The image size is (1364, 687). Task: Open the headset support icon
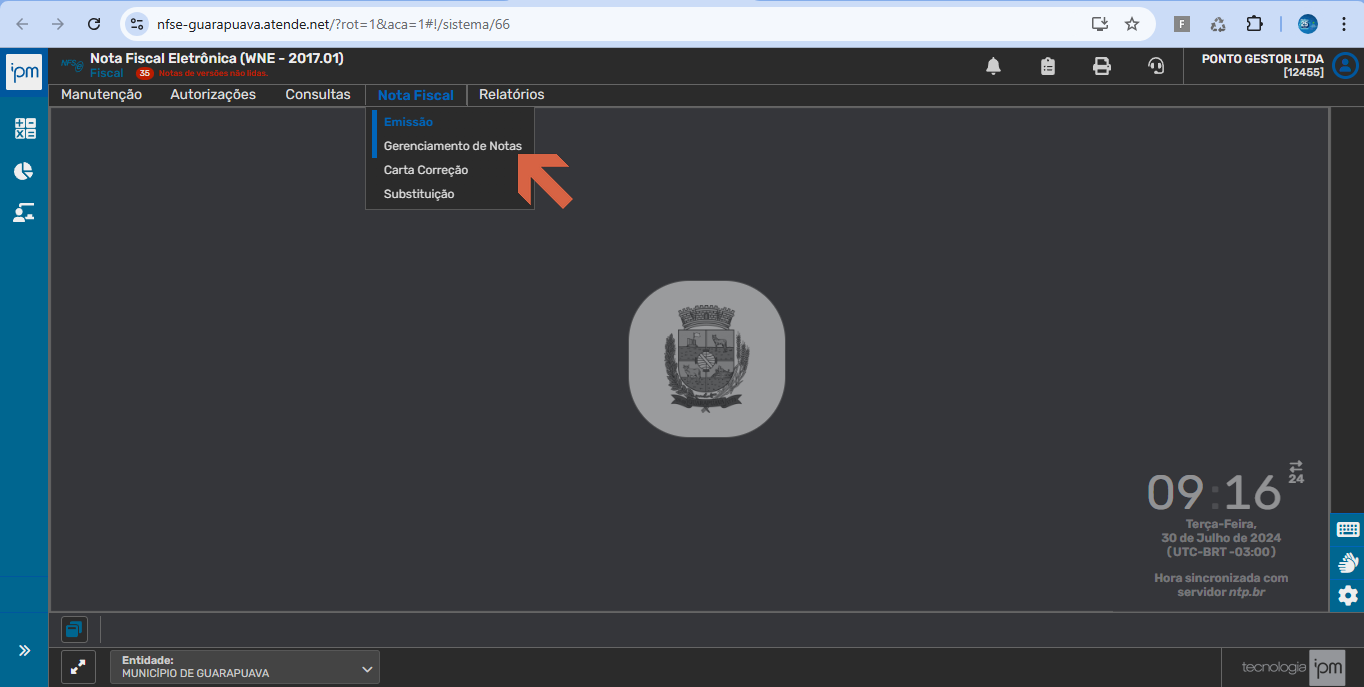pos(1156,66)
